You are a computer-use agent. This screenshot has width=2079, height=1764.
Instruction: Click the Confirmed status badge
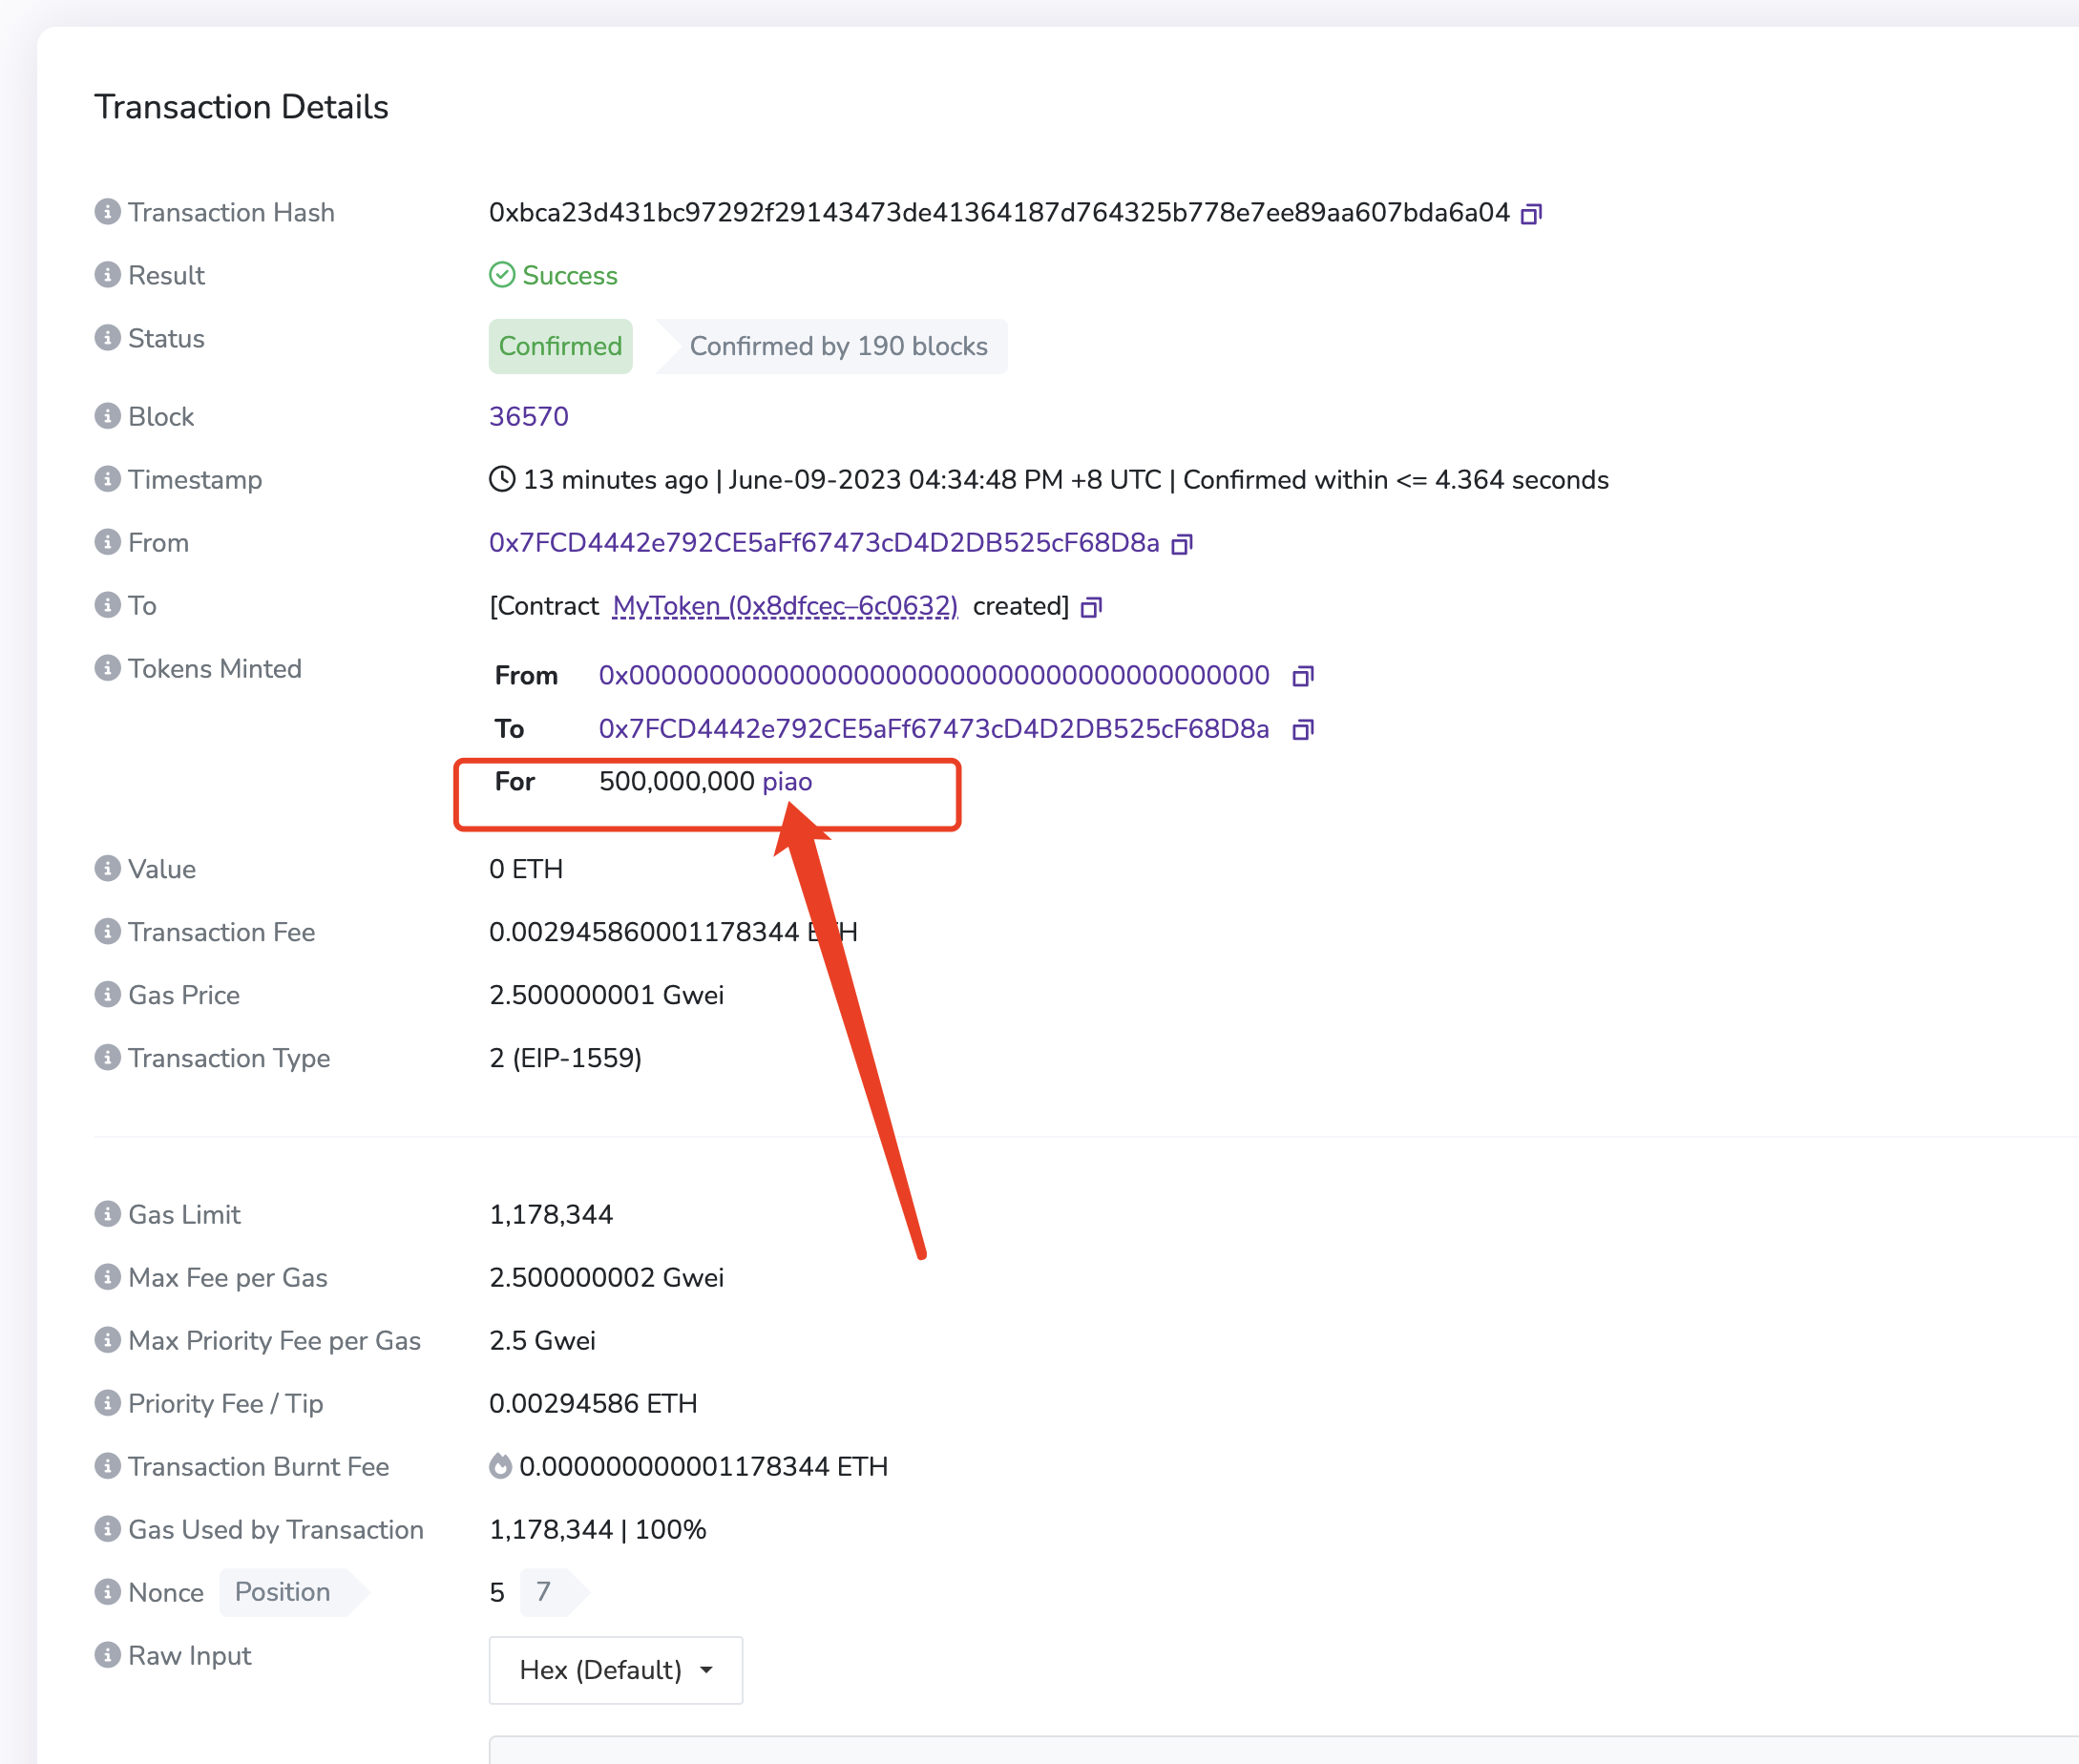click(560, 347)
